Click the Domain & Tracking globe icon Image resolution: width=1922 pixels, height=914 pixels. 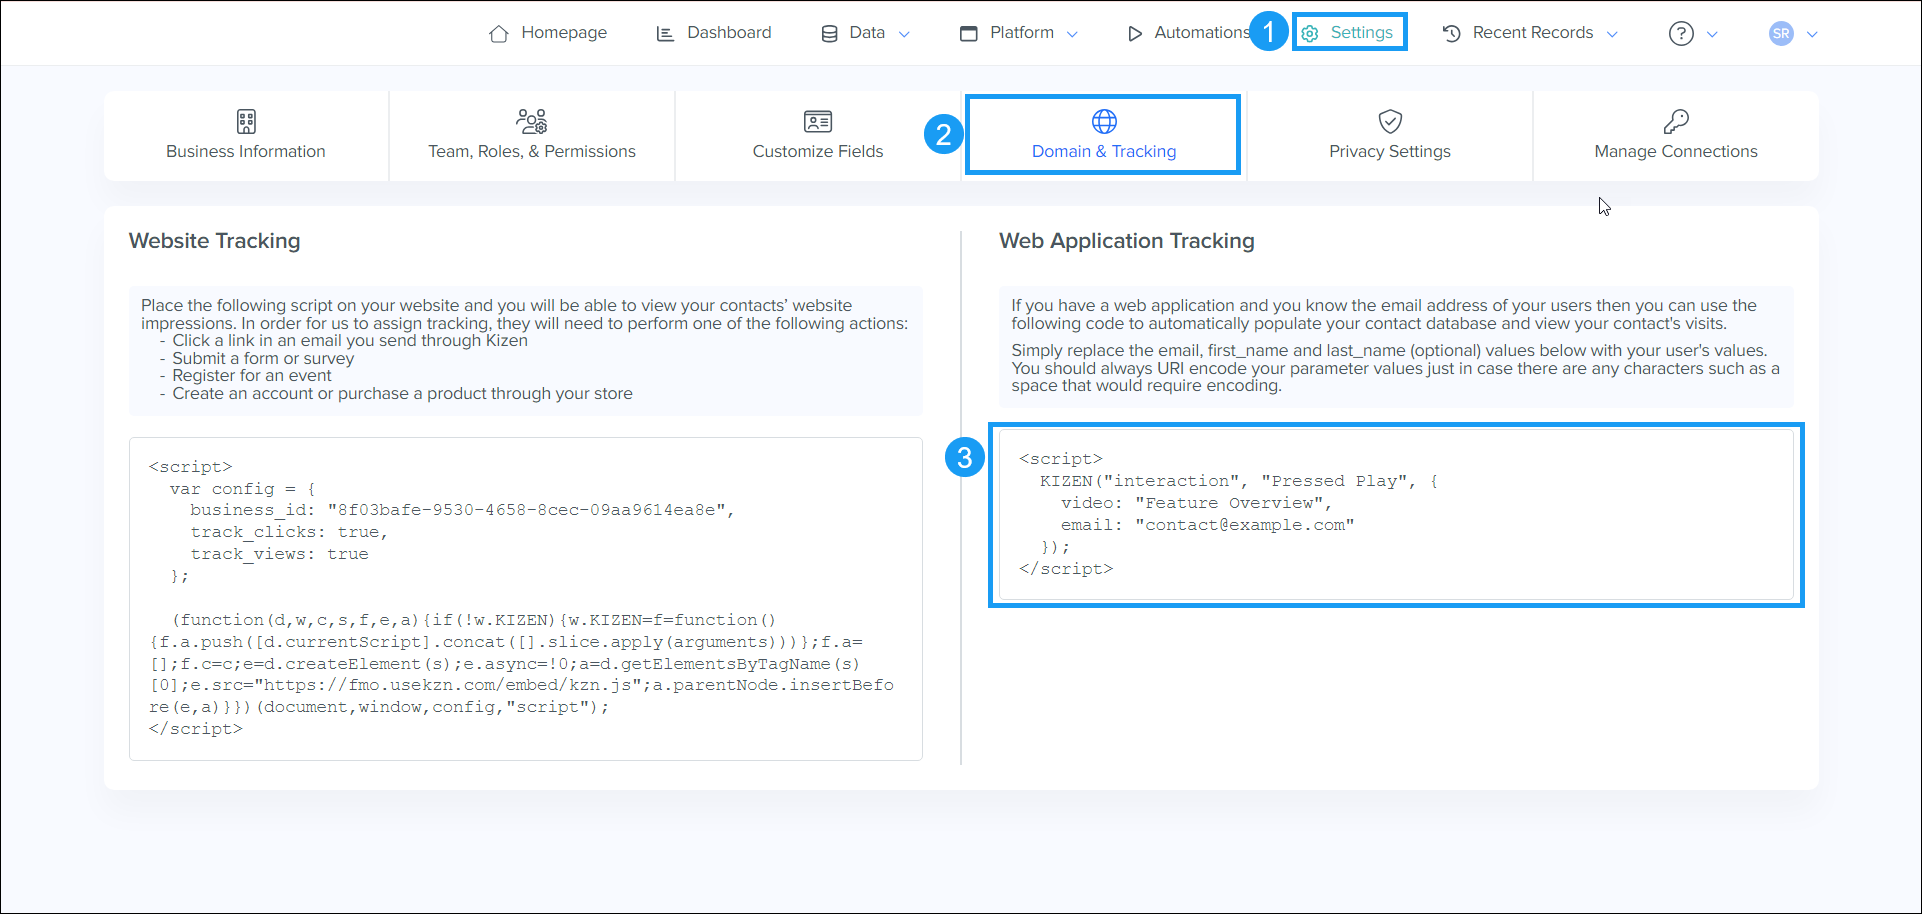[1104, 122]
